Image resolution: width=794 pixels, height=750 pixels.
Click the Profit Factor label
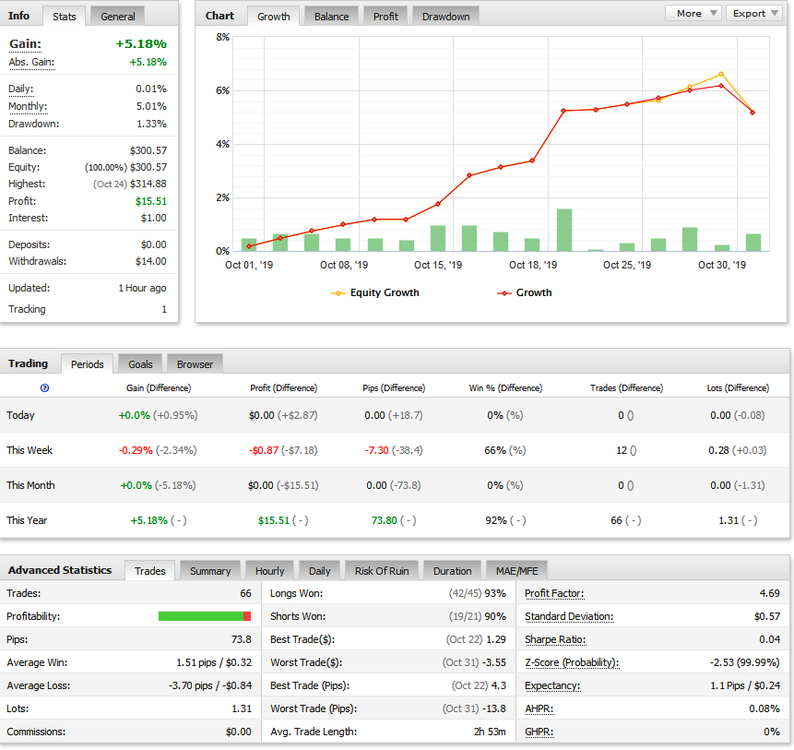pos(554,594)
